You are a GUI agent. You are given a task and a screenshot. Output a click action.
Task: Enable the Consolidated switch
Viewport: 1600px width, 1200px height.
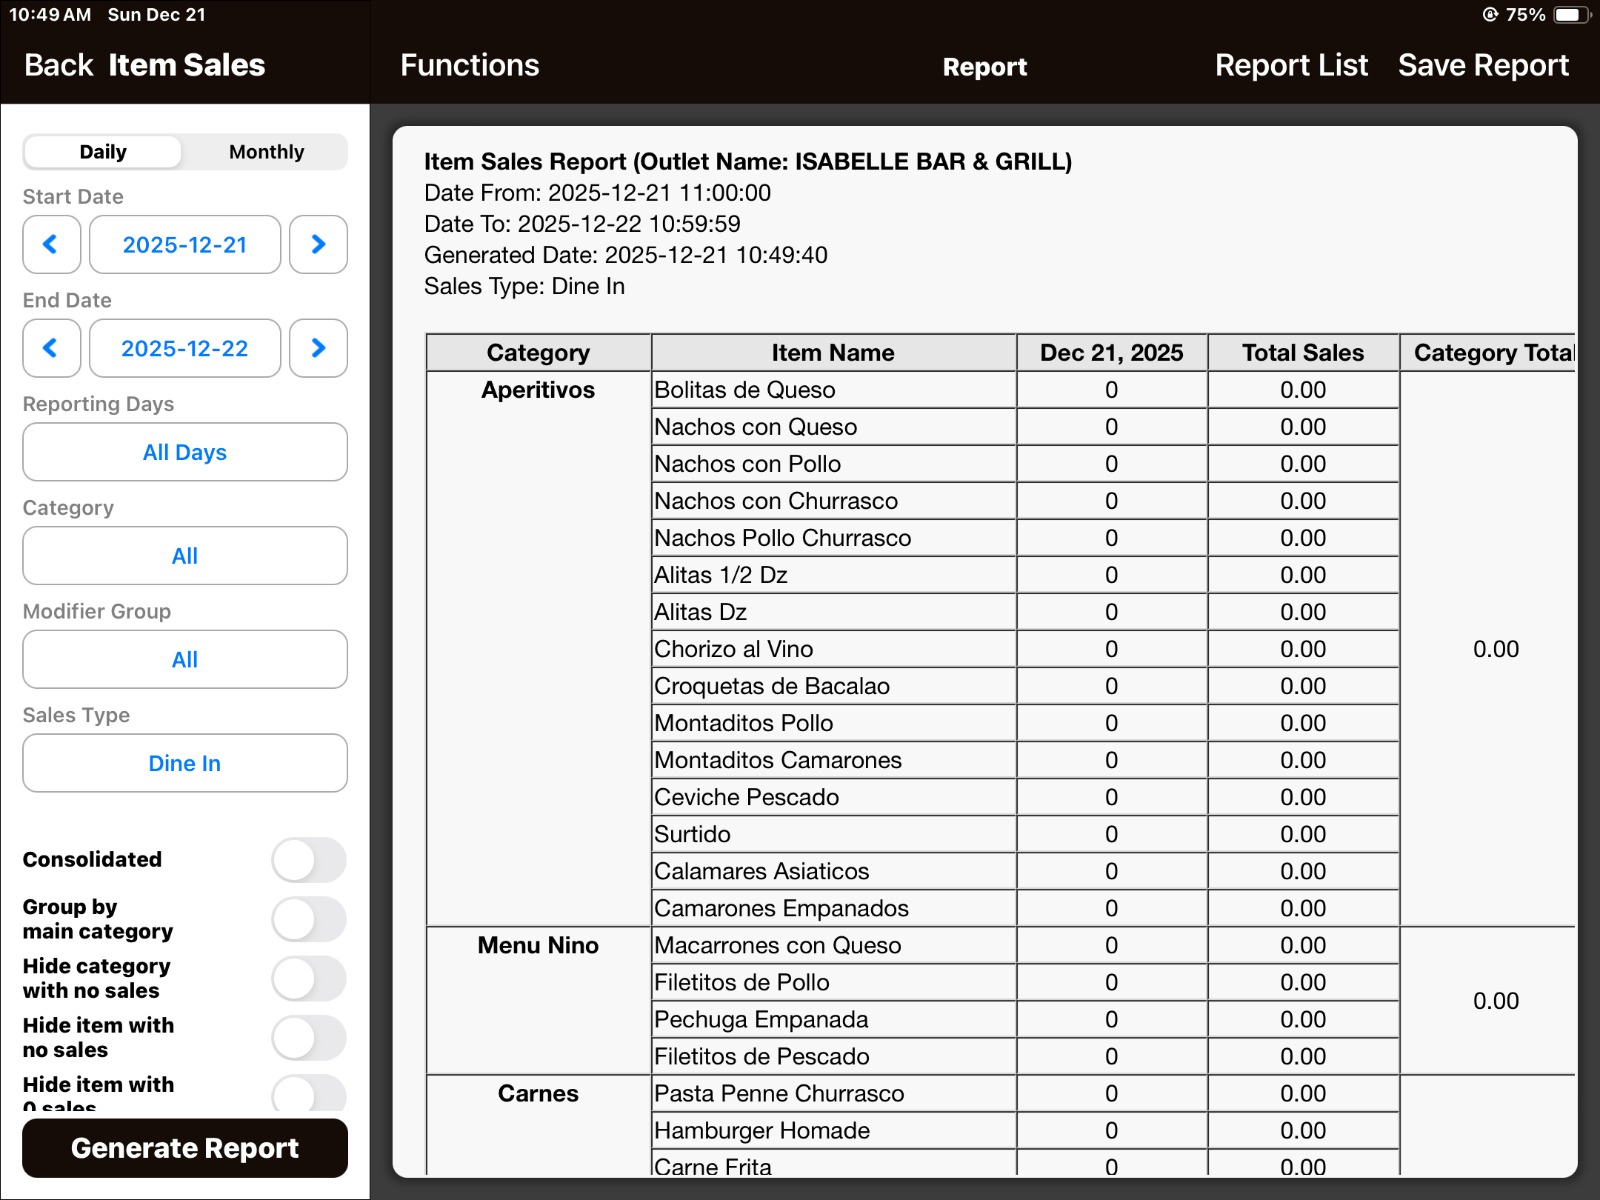[309, 860]
